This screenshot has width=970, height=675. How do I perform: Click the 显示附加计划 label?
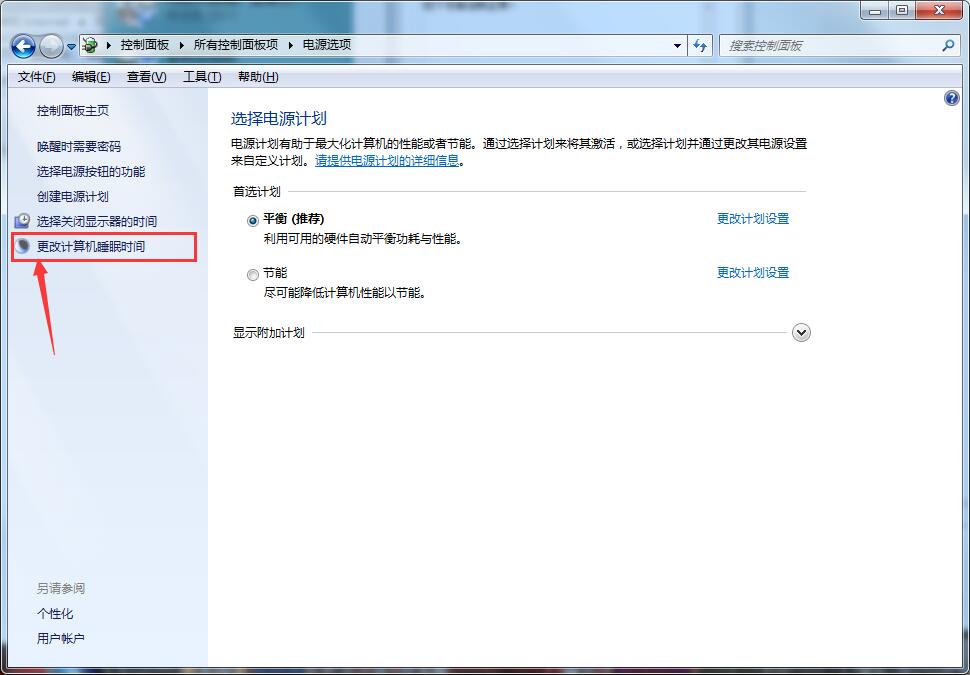(x=268, y=333)
